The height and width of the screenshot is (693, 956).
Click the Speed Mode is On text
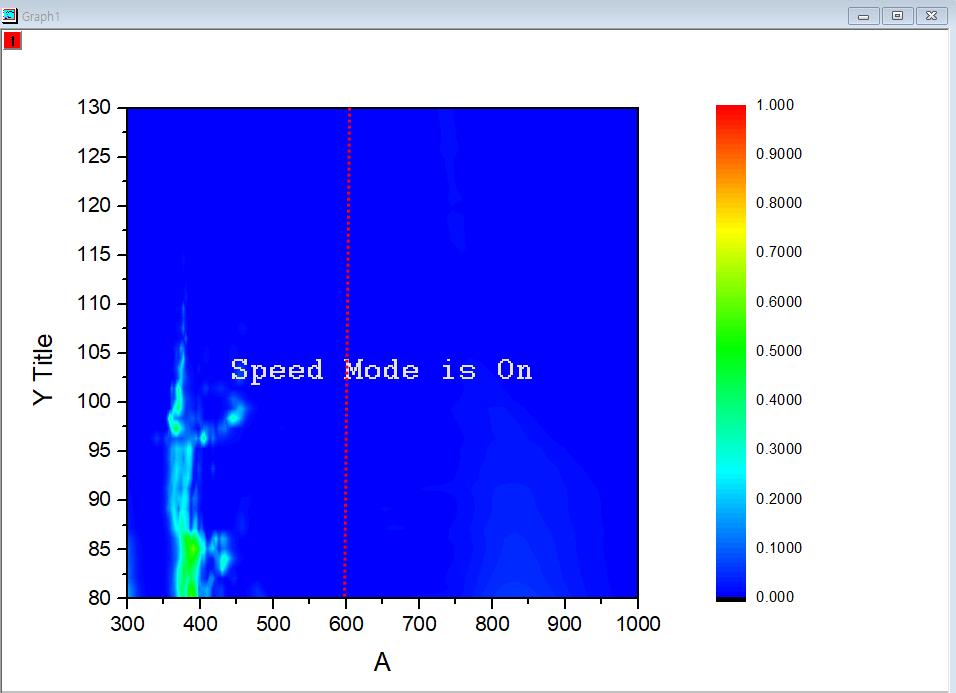click(382, 371)
